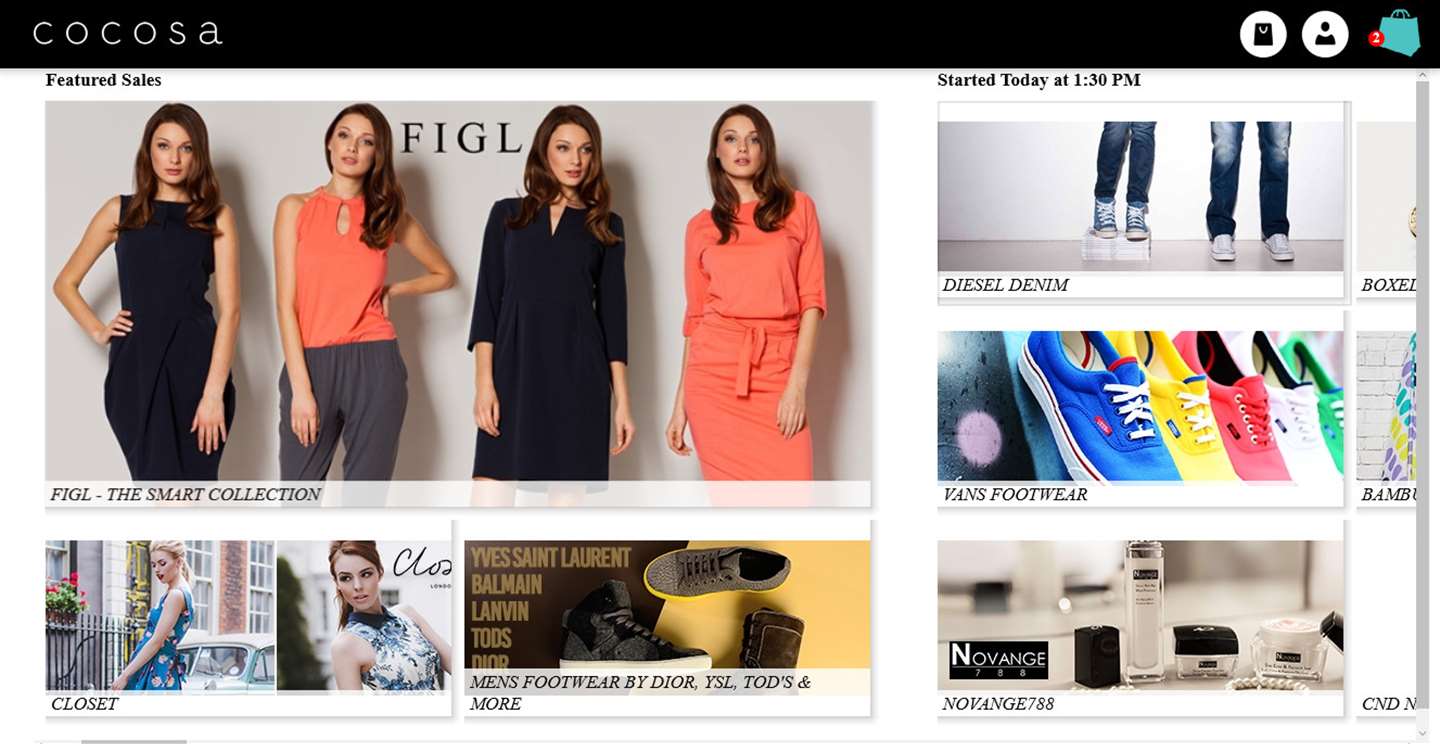Select the DIESEL DENIM caption
Image resolution: width=1440 pixels, height=744 pixels.
(x=1005, y=285)
